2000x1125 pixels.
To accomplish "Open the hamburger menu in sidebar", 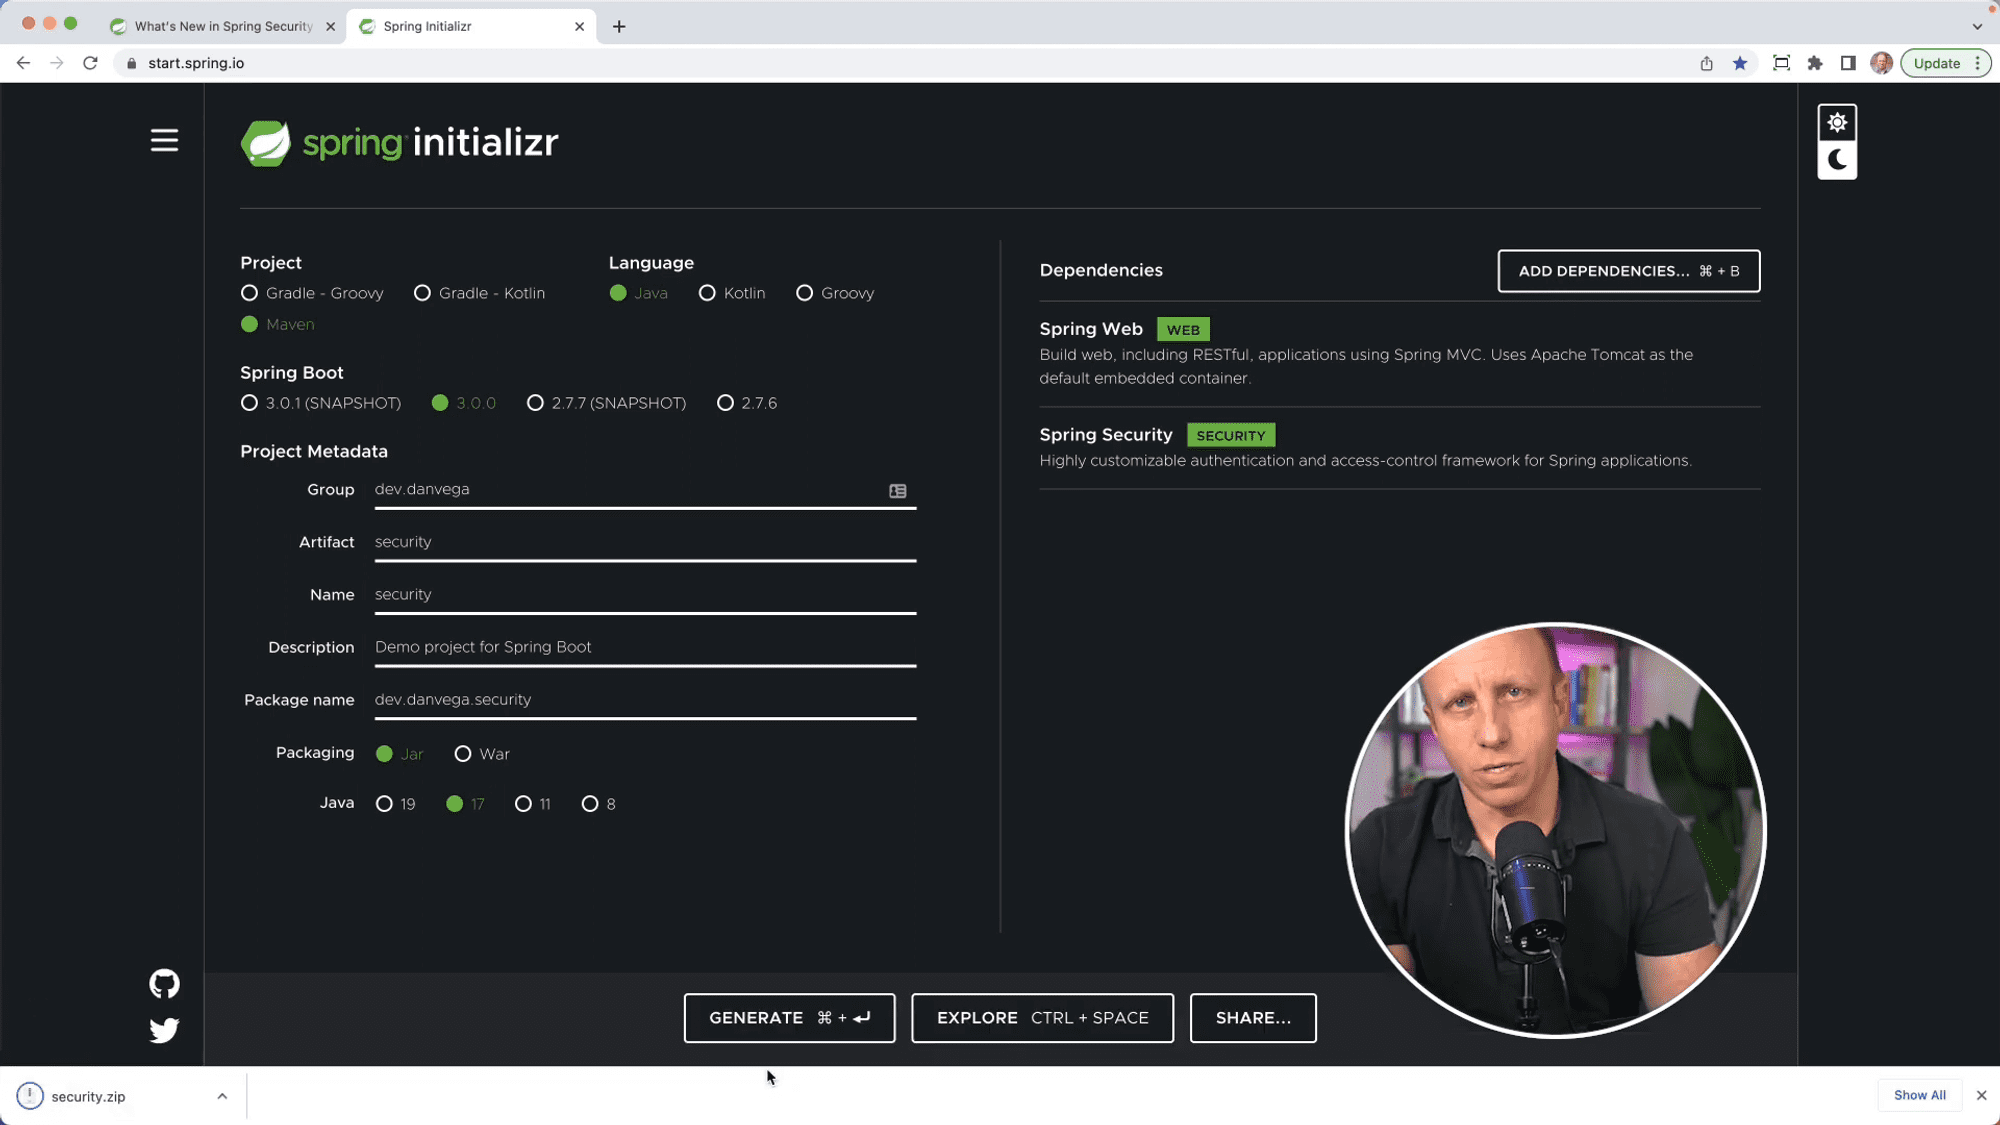I will pos(164,141).
